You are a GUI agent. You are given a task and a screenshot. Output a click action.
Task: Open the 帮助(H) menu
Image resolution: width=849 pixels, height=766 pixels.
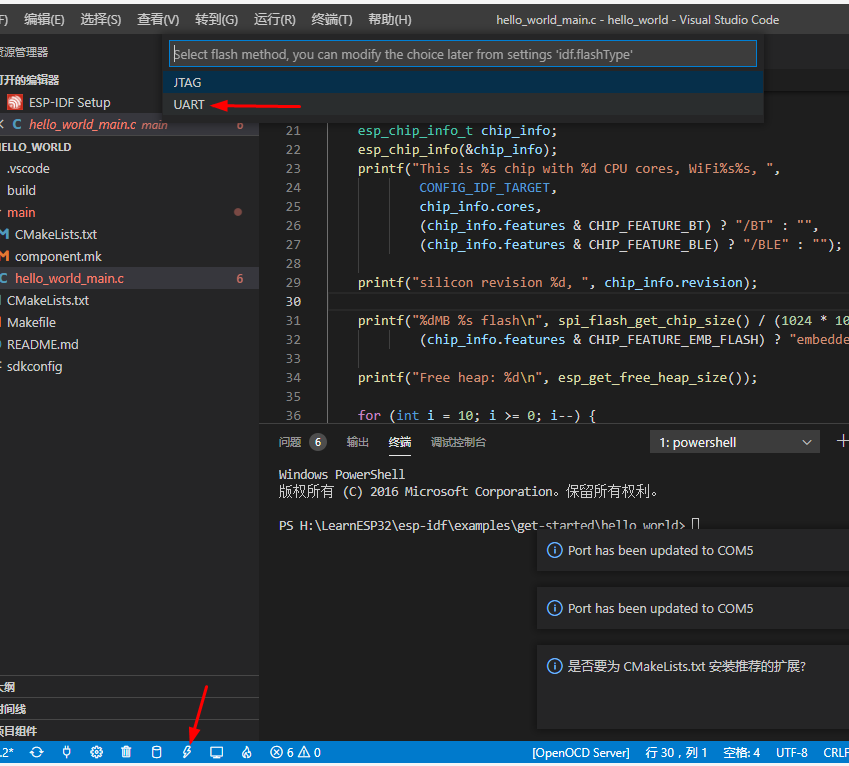[x=390, y=20]
